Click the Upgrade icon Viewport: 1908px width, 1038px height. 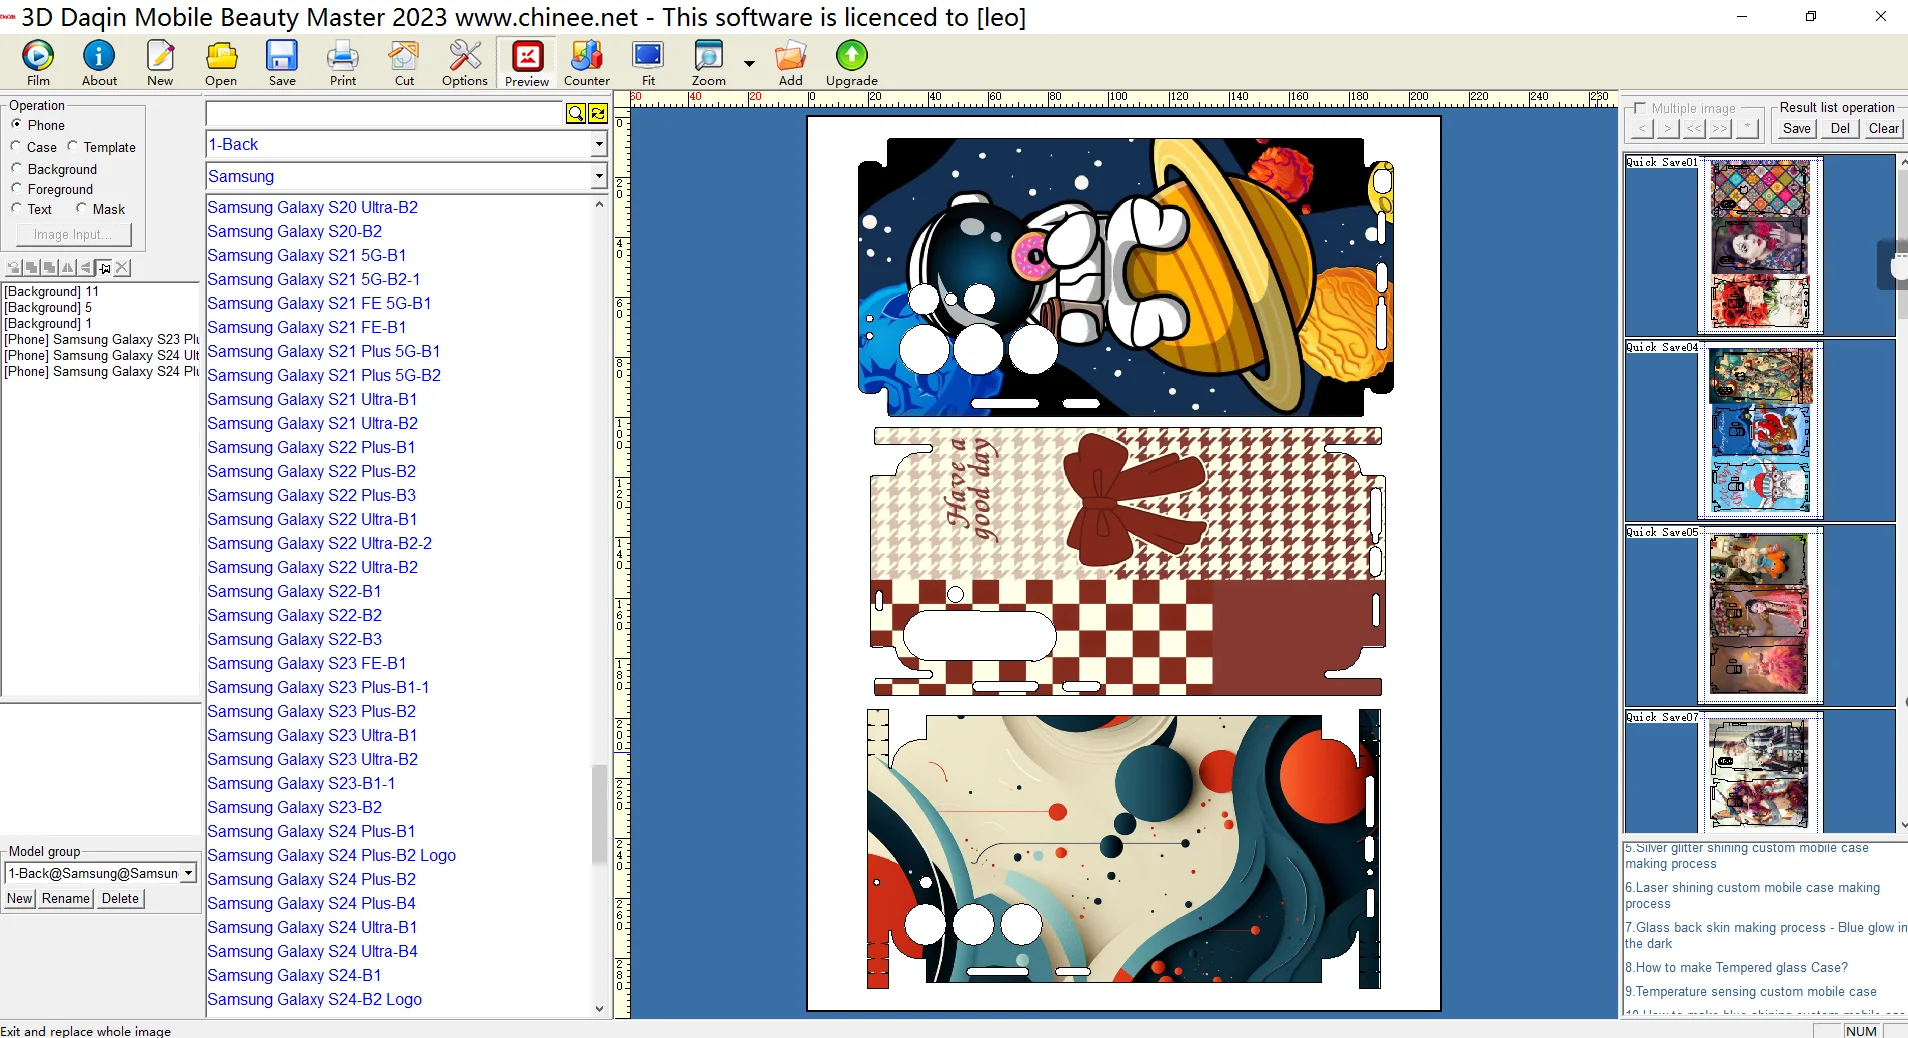[x=851, y=63]
